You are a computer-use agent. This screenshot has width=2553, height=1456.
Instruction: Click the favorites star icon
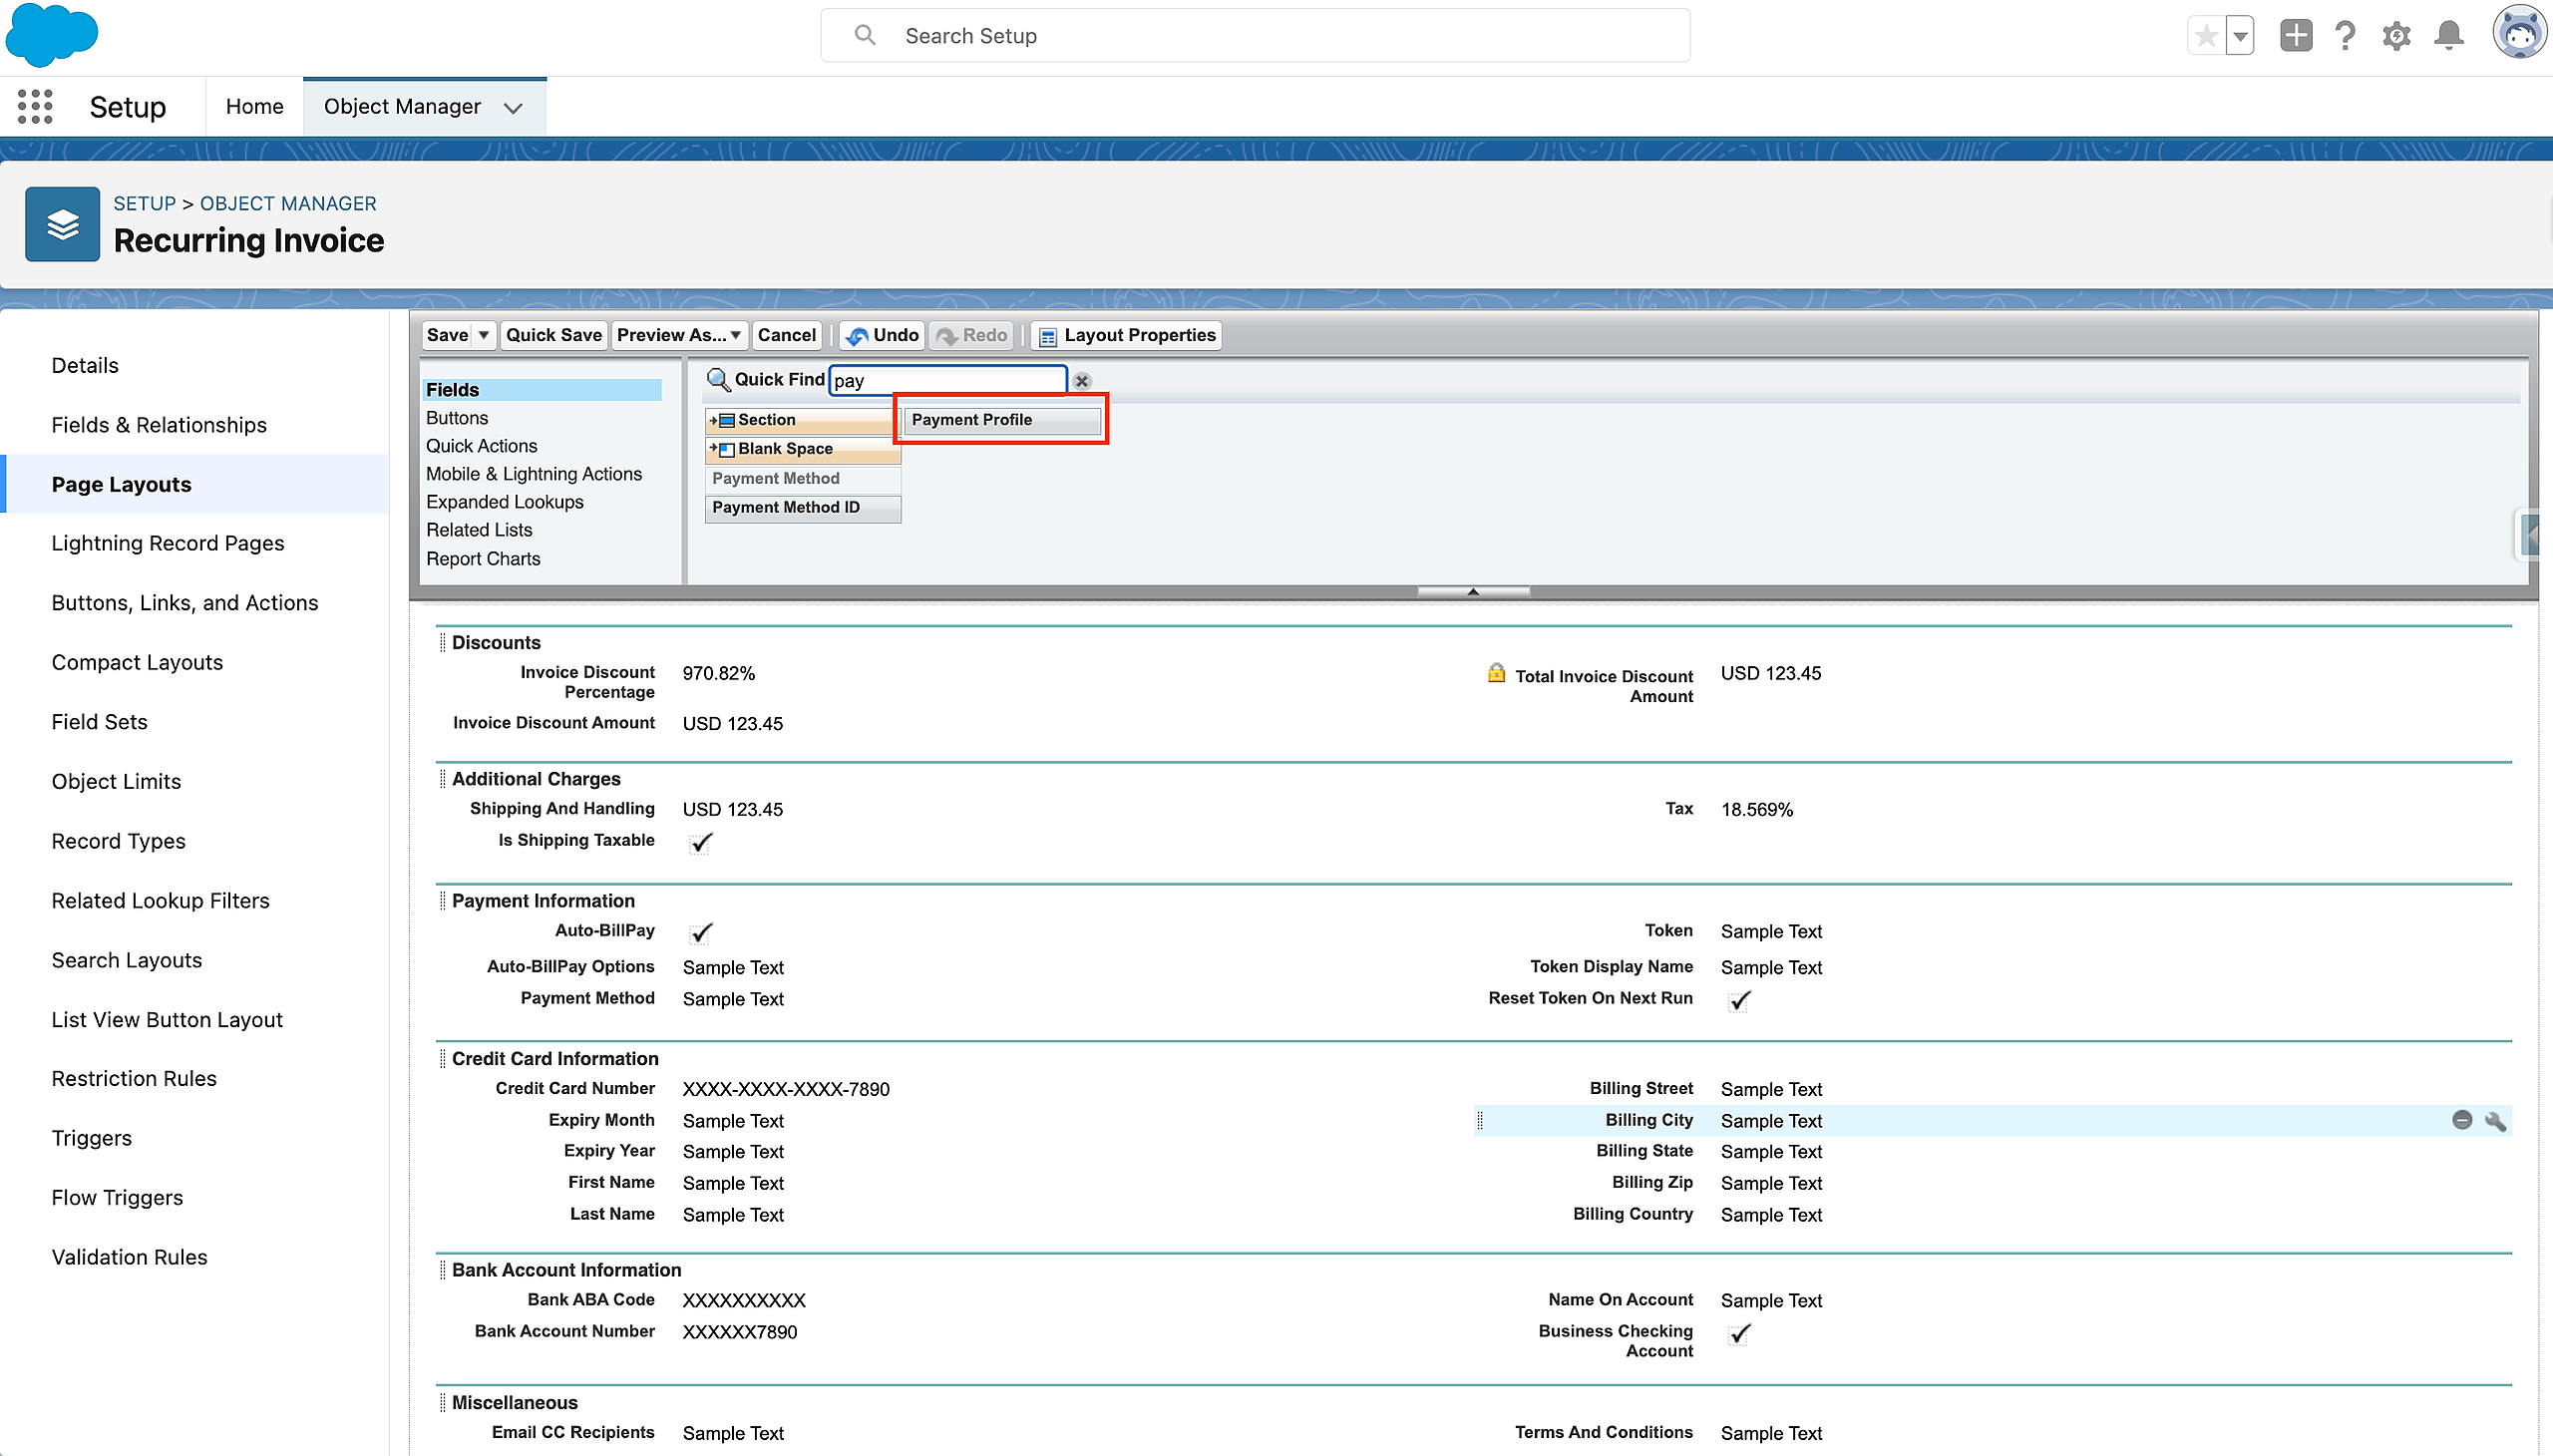[x=2205, y=36]
